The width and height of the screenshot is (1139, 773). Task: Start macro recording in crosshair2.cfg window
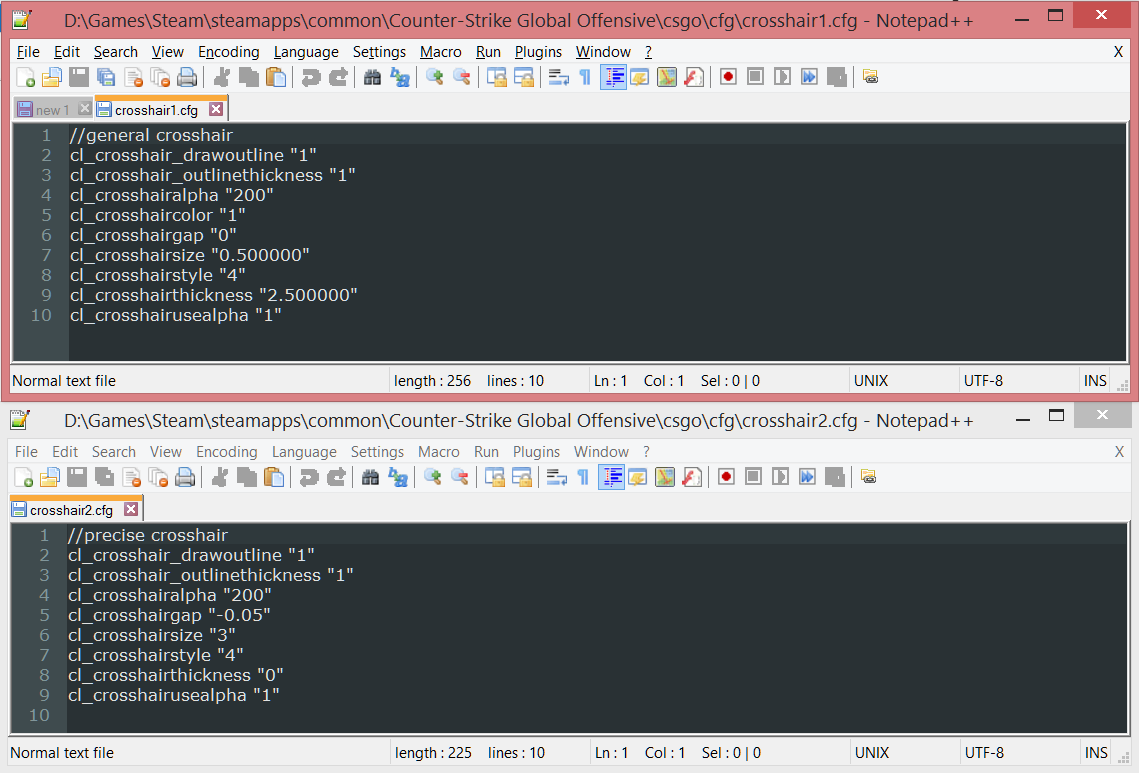coord(726,477)
